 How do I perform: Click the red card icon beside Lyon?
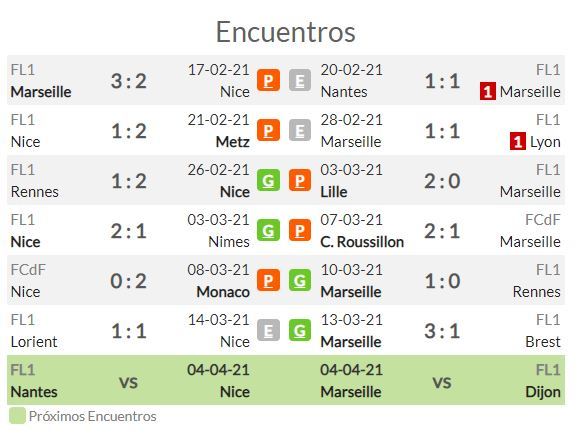coord(517,142)
